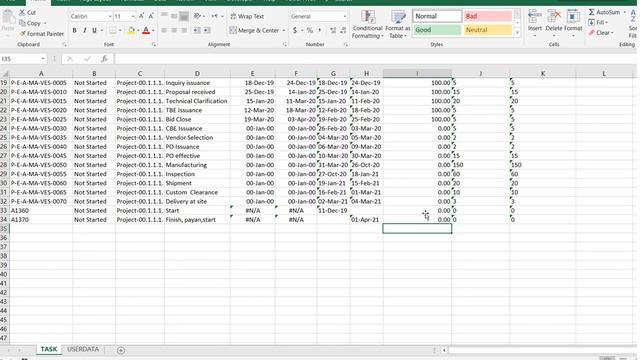
Task: Expand the Merge & Center dropdown arrow
Action: (284, 31)
